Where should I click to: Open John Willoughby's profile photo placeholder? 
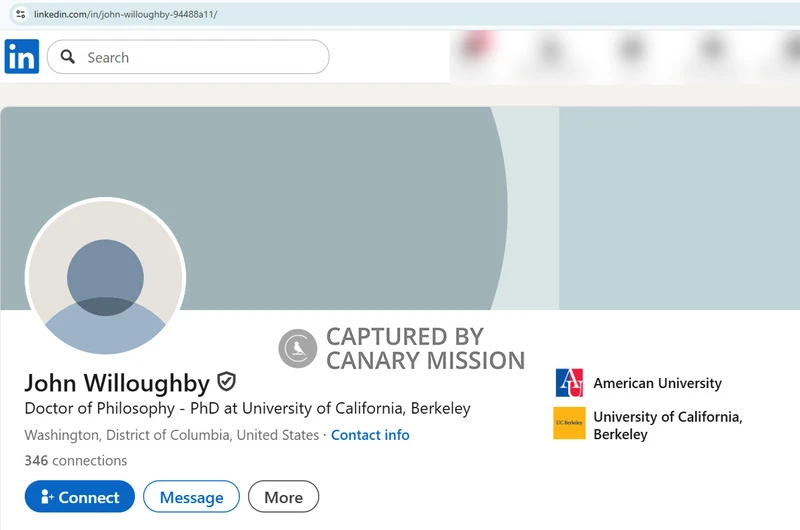[105, 276]
